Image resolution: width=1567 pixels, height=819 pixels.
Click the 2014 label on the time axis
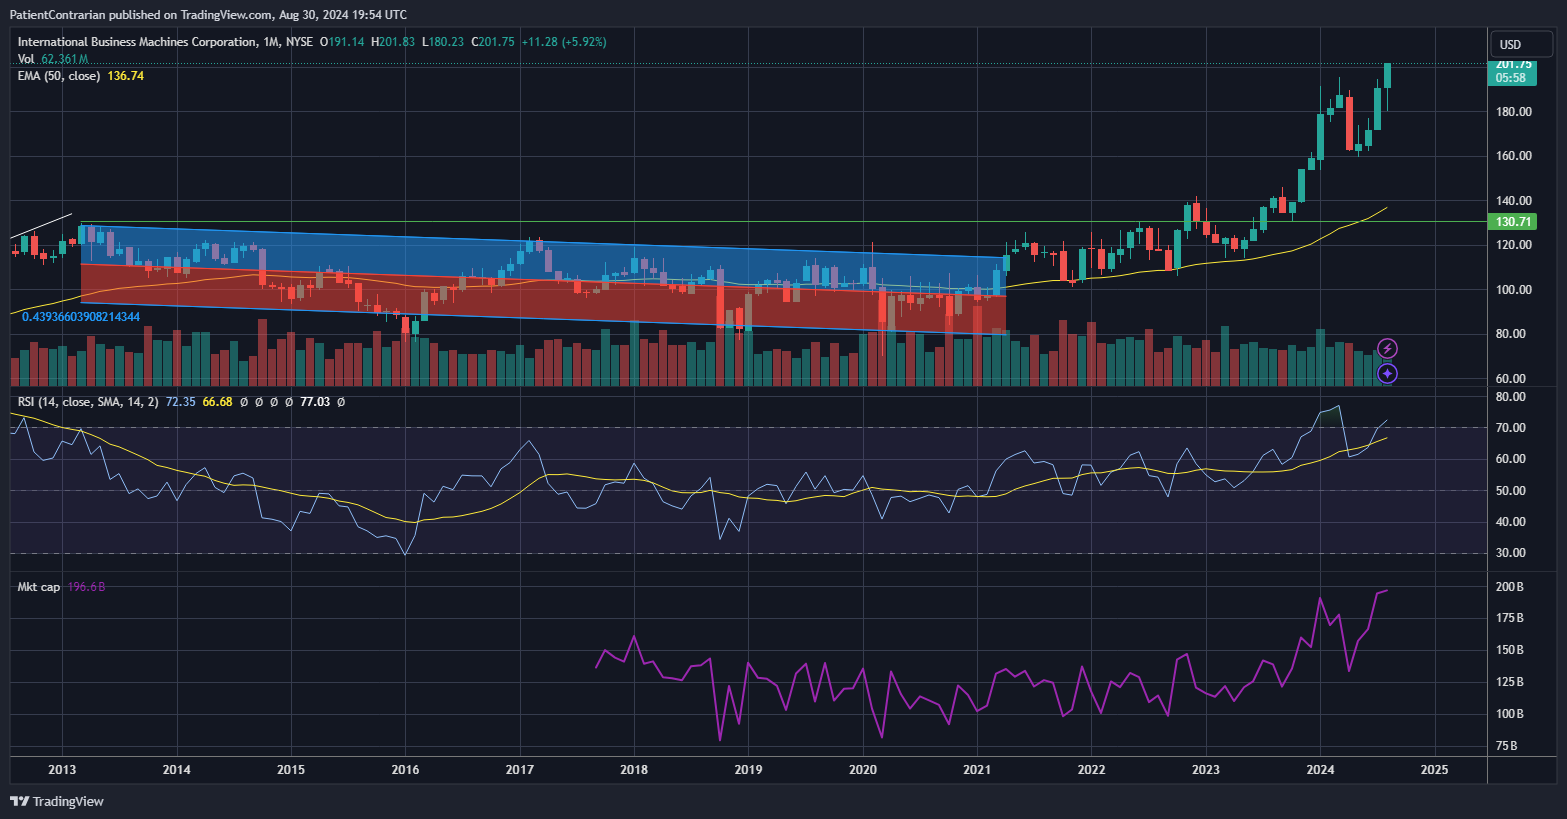(x=176, y=770)
